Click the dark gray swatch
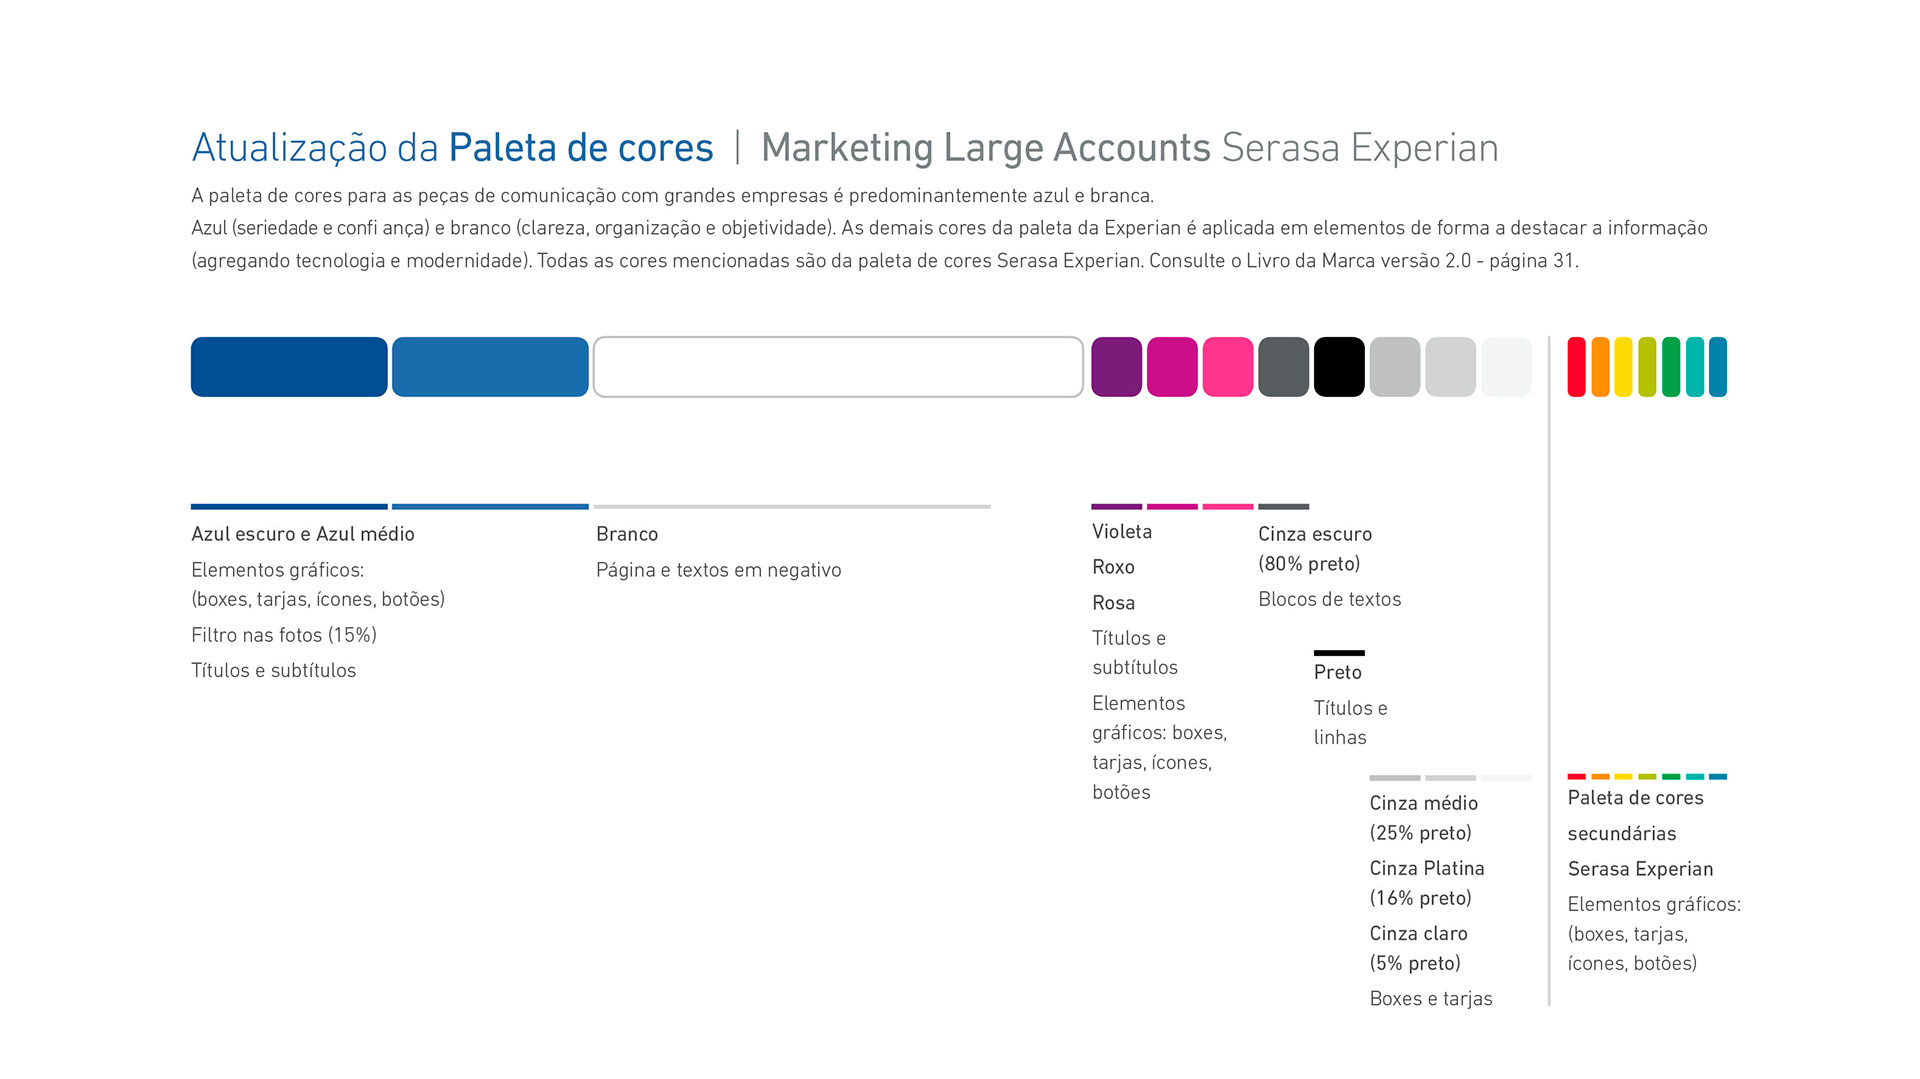Screen dimensions: 1920x1079 click(1283, 367)
